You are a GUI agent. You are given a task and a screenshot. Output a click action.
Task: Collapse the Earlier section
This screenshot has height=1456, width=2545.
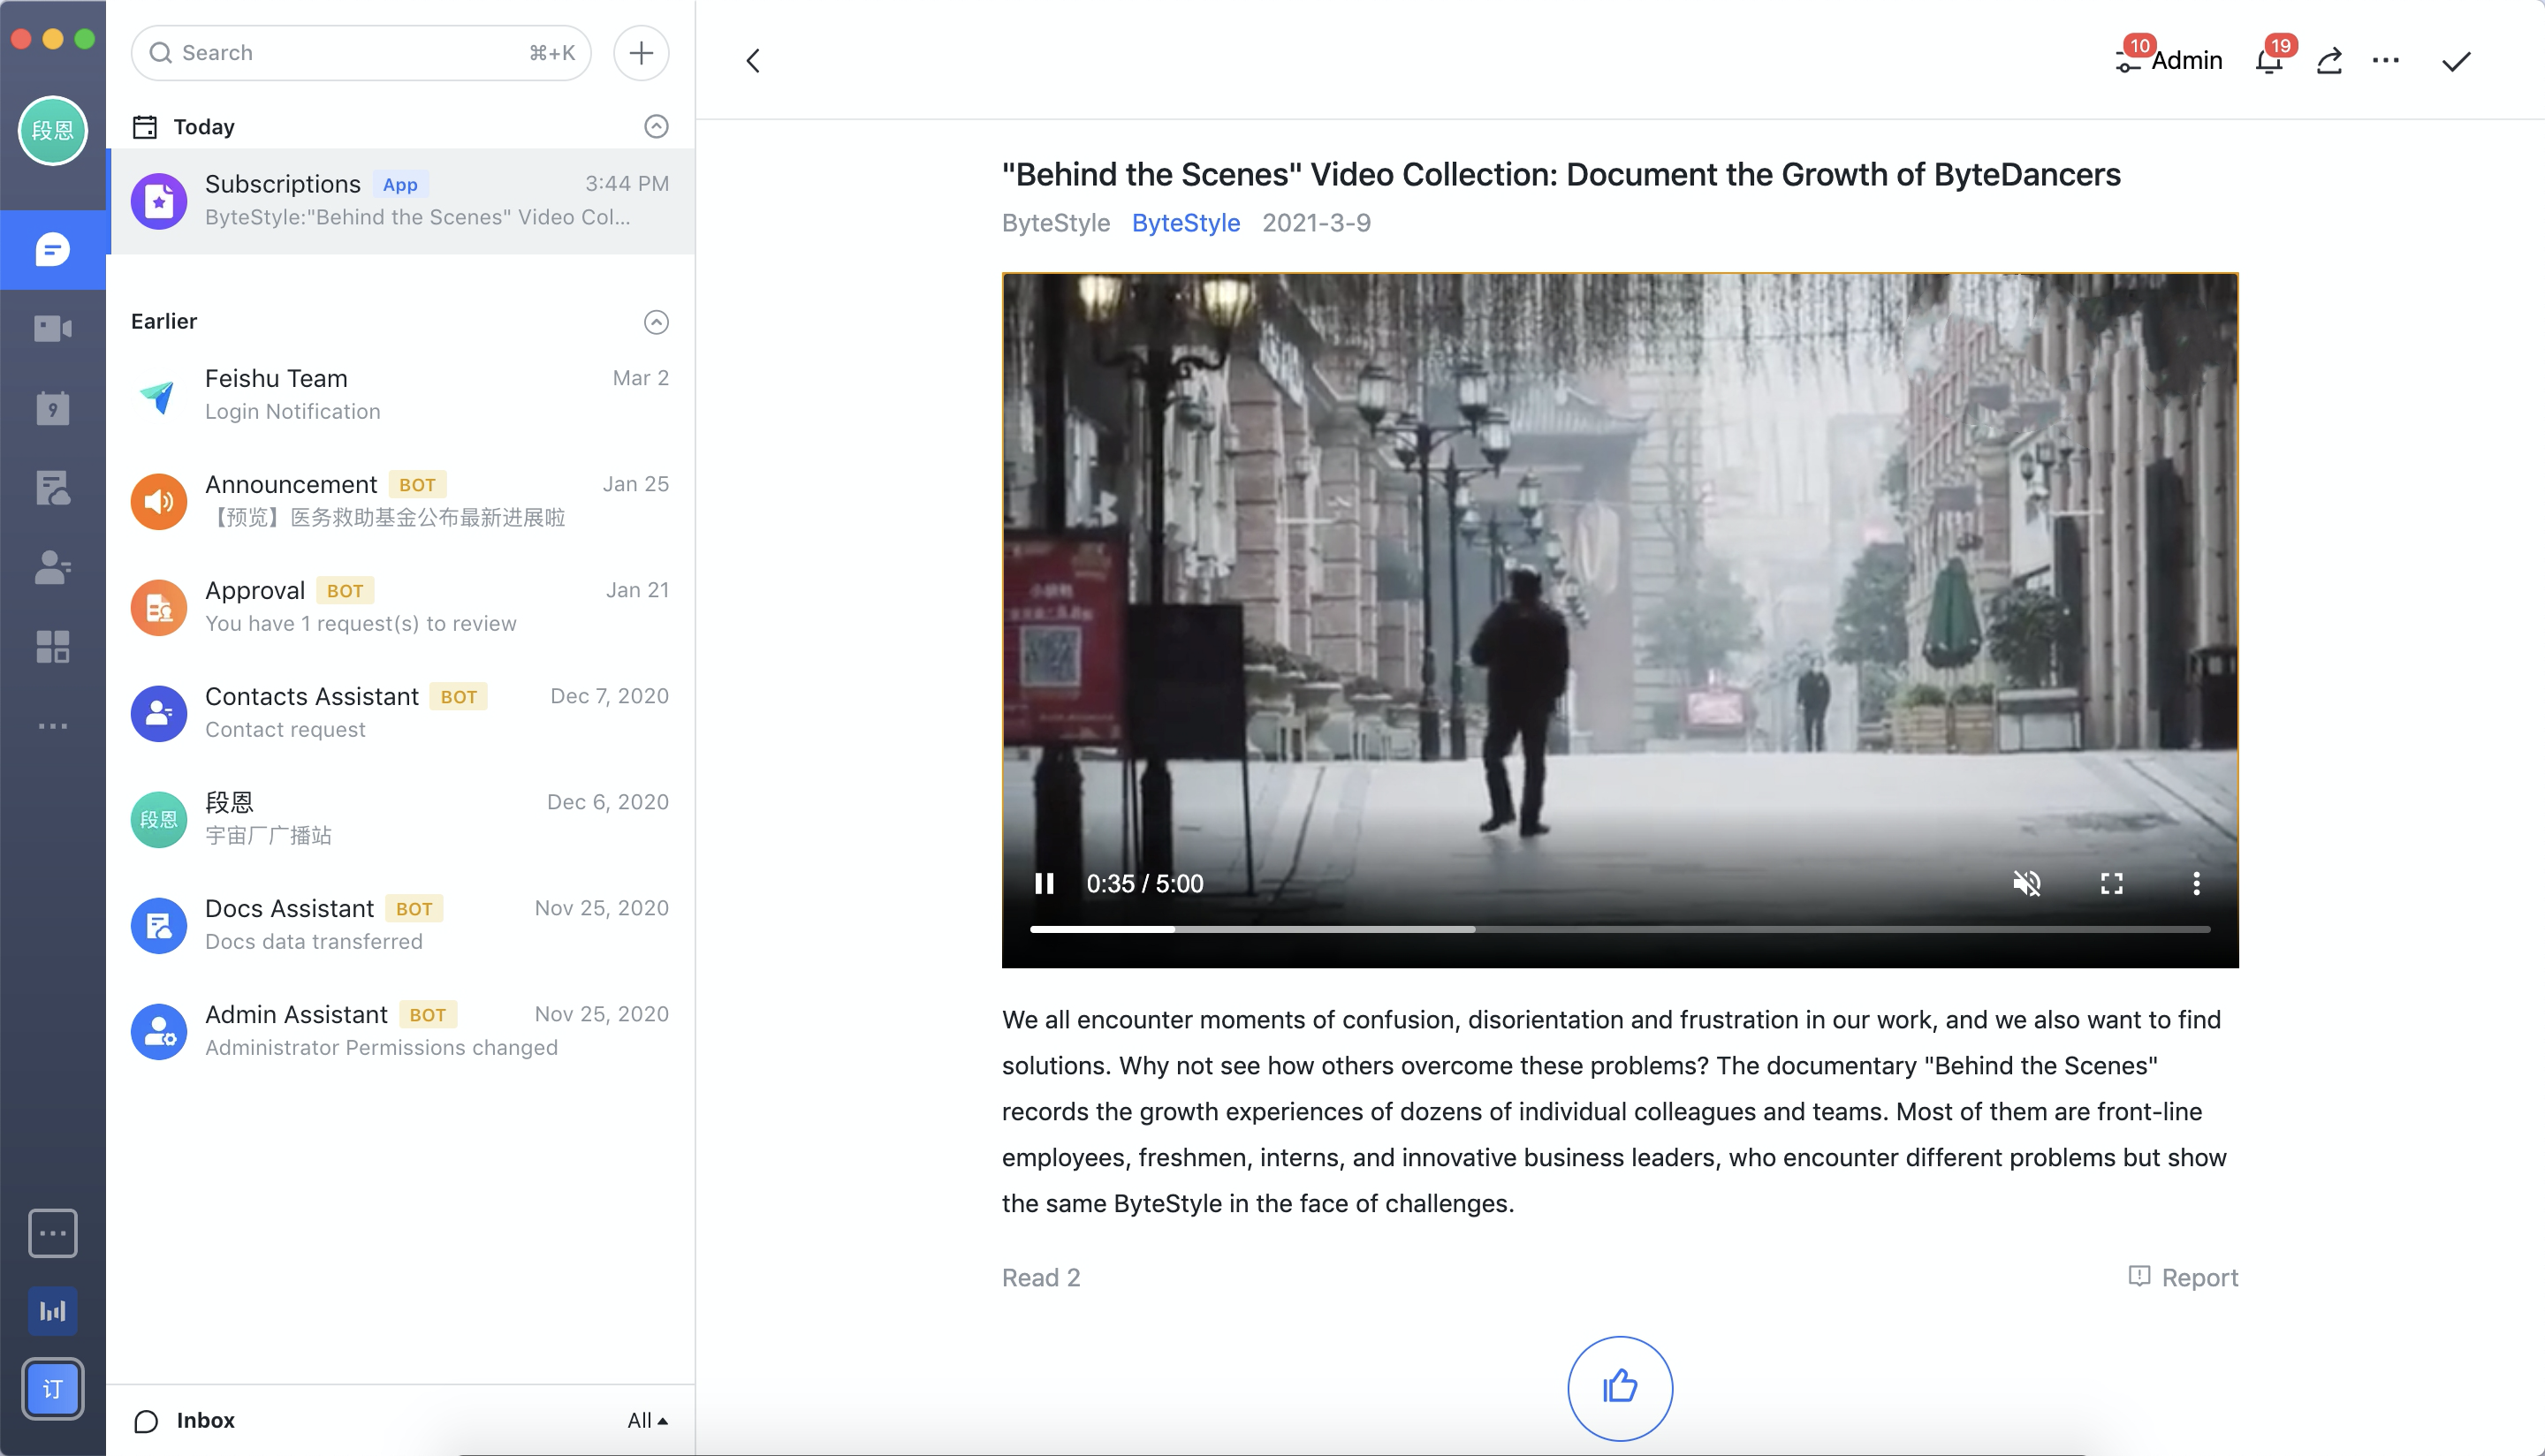[656, 321]
